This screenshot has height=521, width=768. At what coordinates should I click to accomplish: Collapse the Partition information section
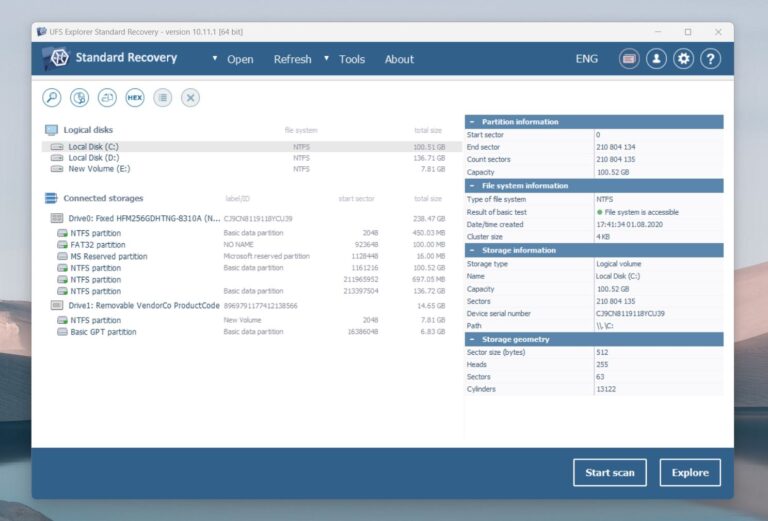pyautogui.click(x=473, y=122)
